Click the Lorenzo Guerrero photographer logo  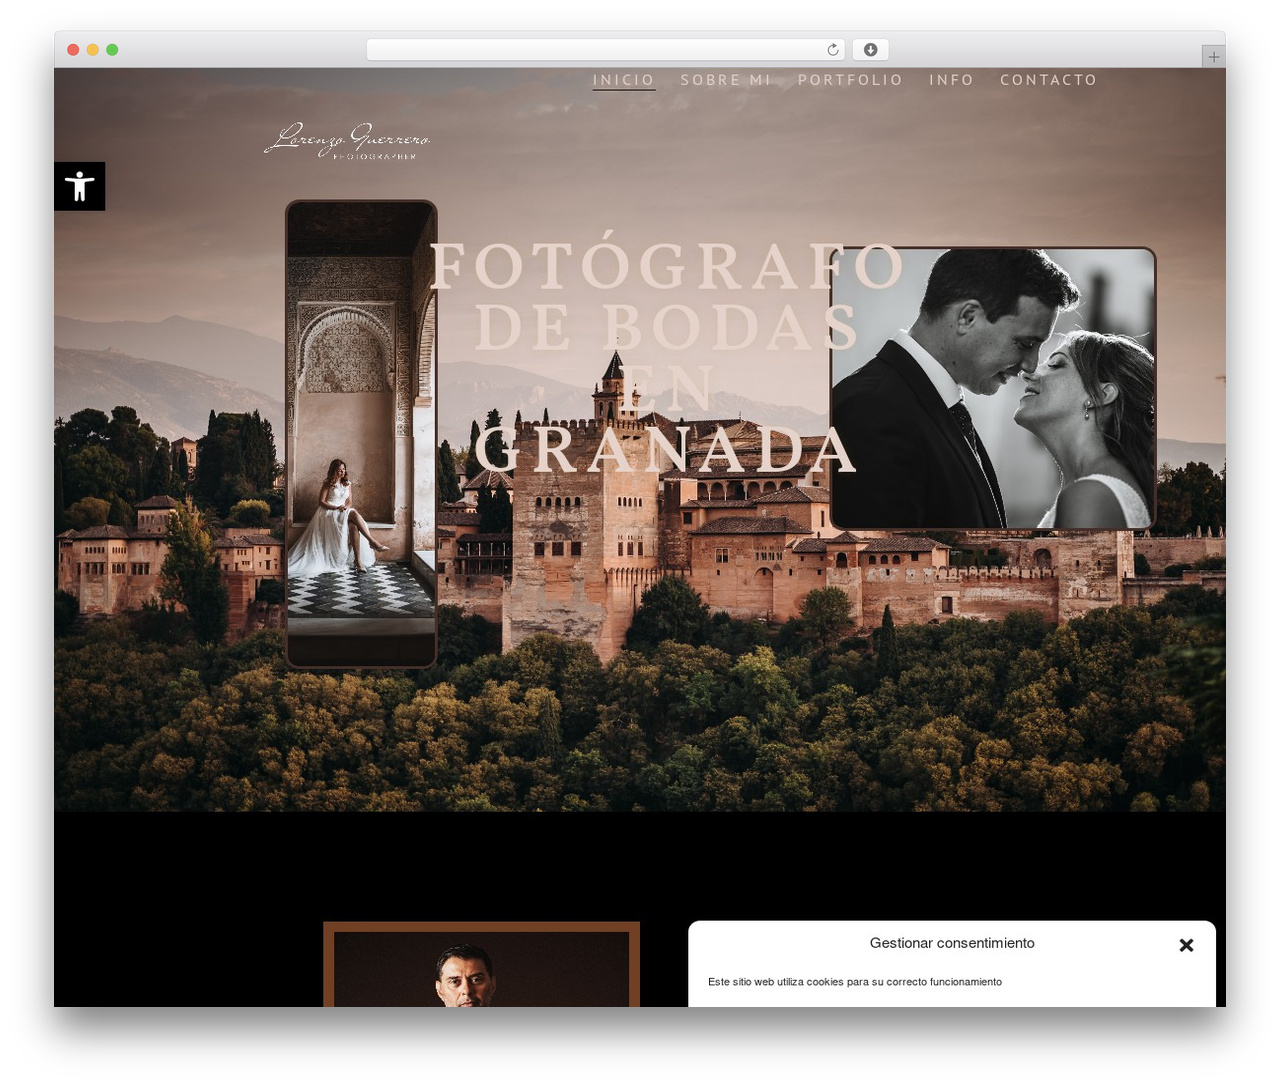347,141
